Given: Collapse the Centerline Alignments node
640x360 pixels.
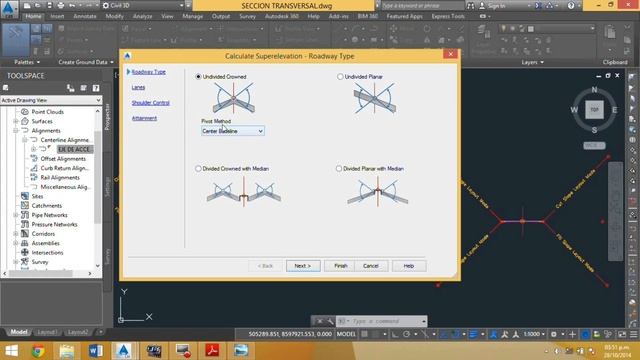Looking at the screenshot, I should pos(24,140).
